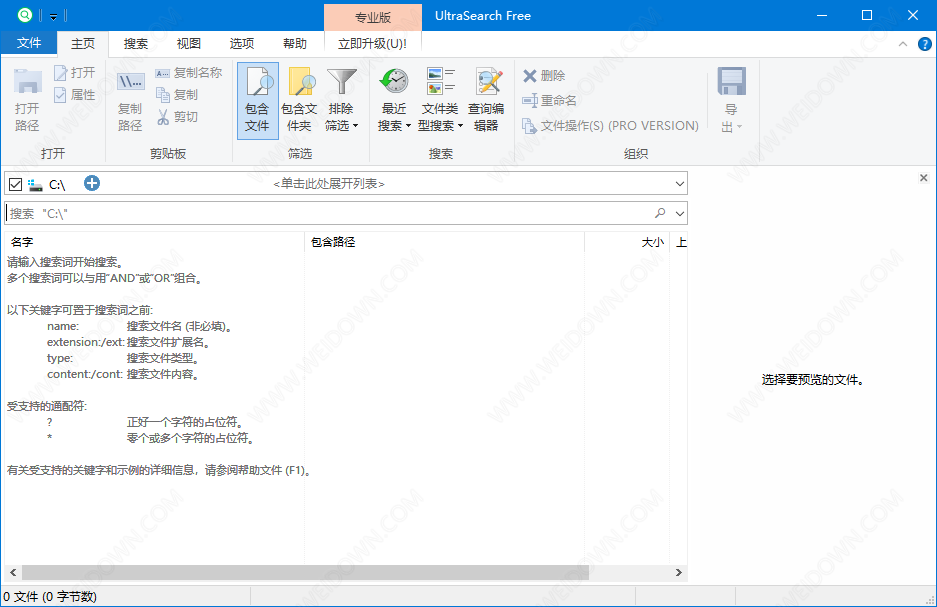Click the scroll left arrow

click(x=13, y=572)
